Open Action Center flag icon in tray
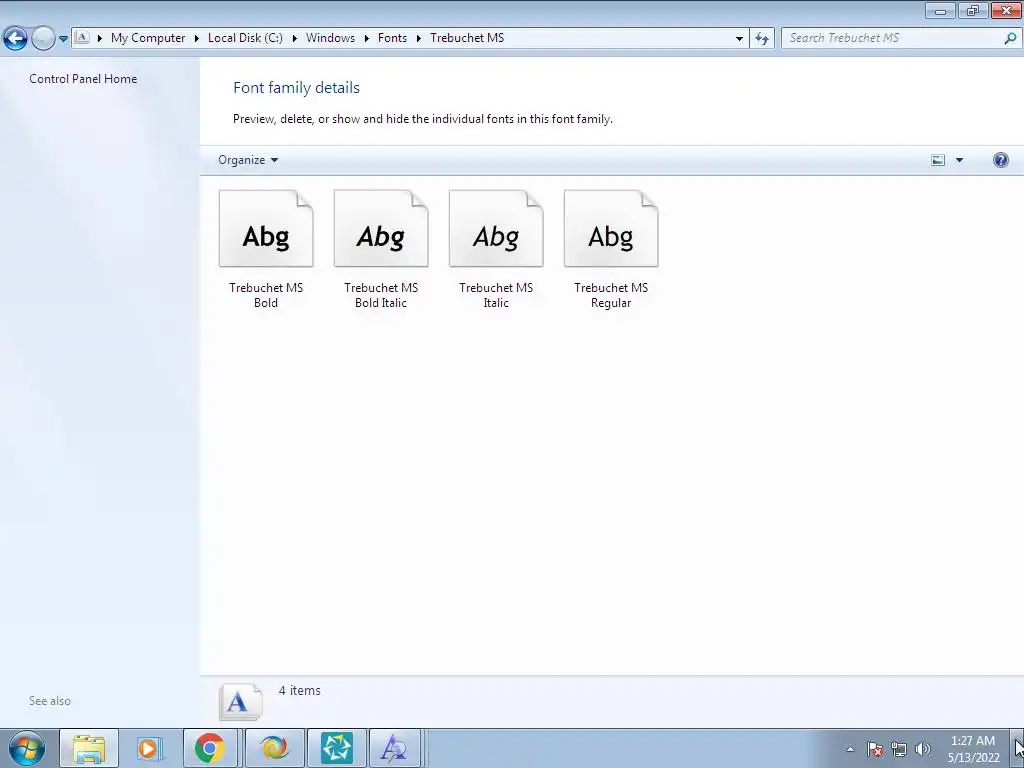Viewport: 1024px width, 768px height. click(875, 749)
